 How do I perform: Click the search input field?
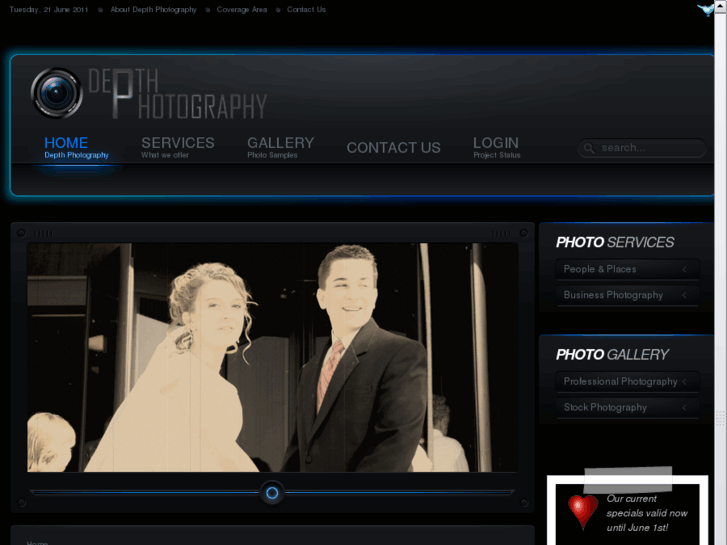(x=642, y=148)
